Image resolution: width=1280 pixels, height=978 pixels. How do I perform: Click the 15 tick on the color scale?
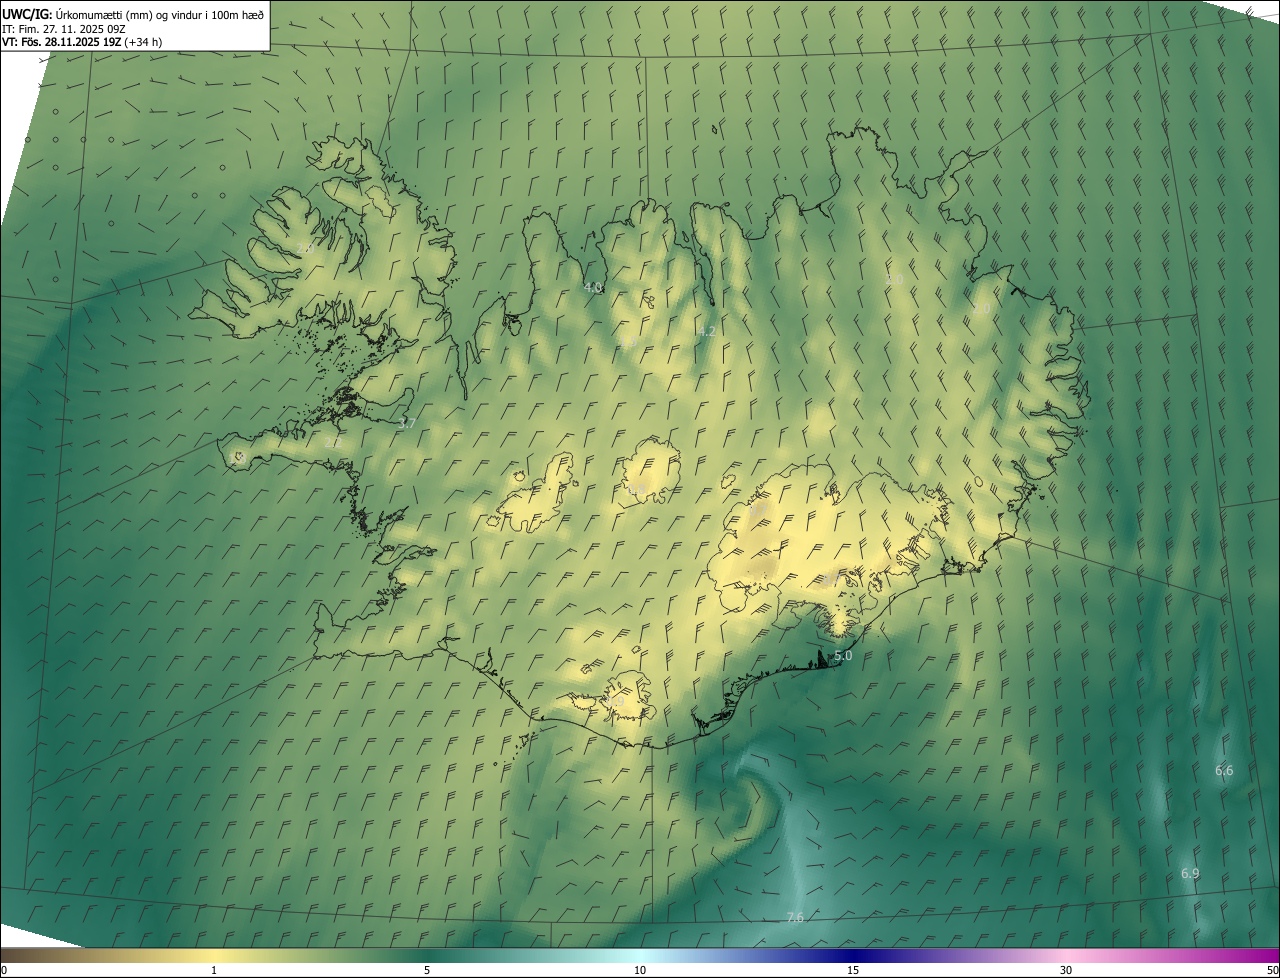pos(853,970)
